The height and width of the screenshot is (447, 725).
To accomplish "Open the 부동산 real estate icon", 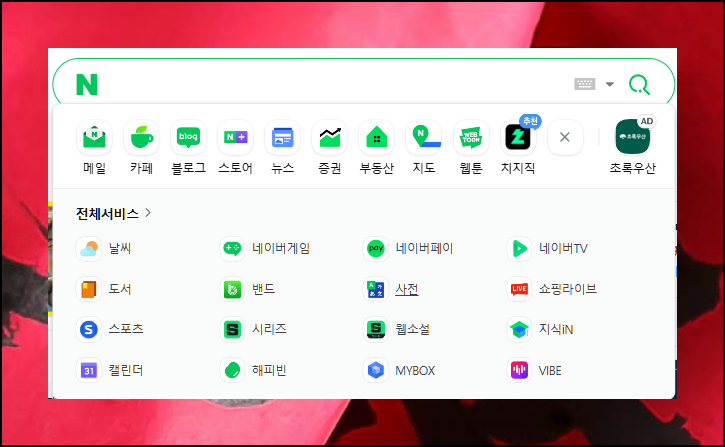I will (x=376, y=137).
